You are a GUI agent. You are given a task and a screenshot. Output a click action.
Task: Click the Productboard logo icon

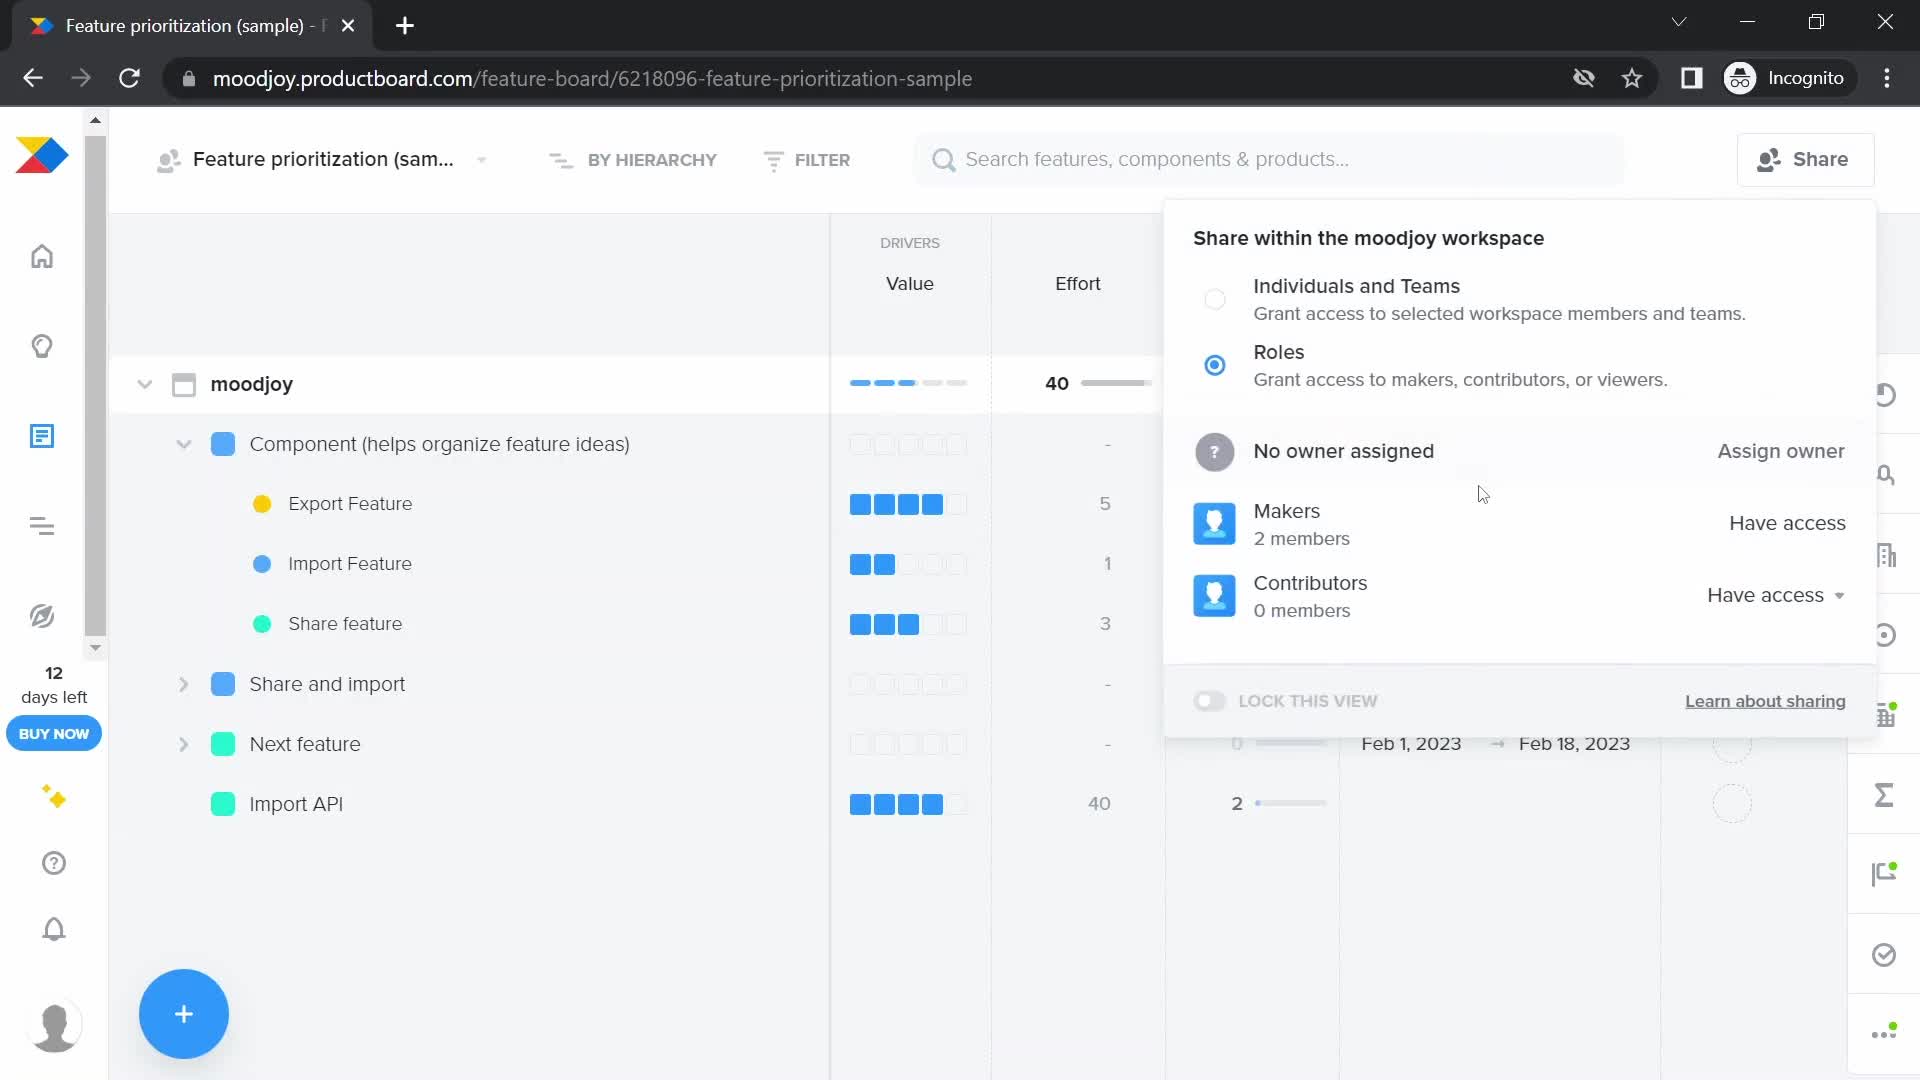(x=42, y=156)
